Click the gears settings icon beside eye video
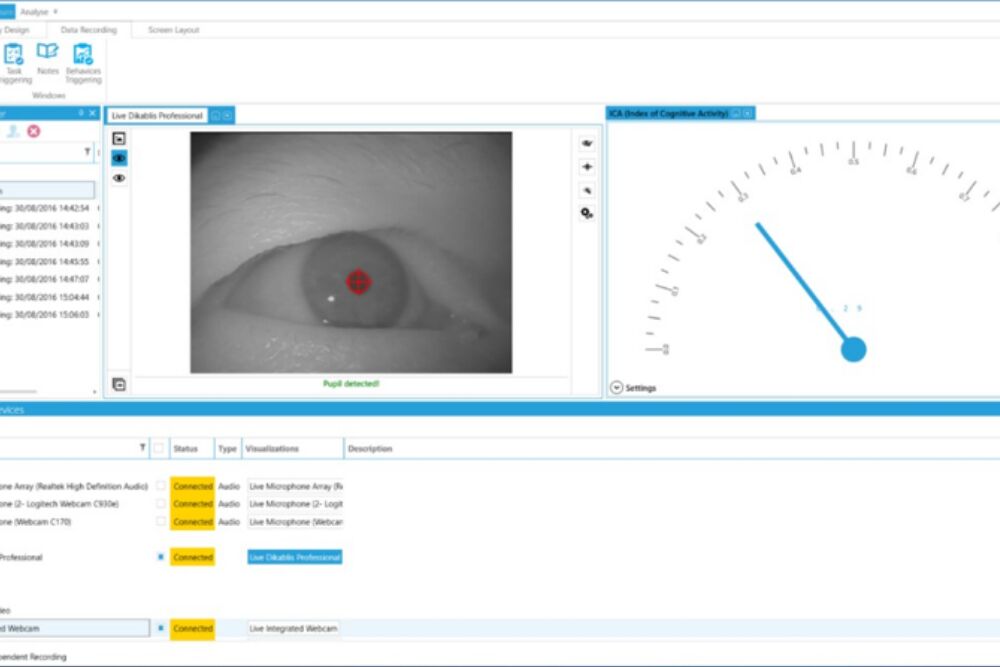This screenshot has height=667, width=1000. tap(587, 213)
